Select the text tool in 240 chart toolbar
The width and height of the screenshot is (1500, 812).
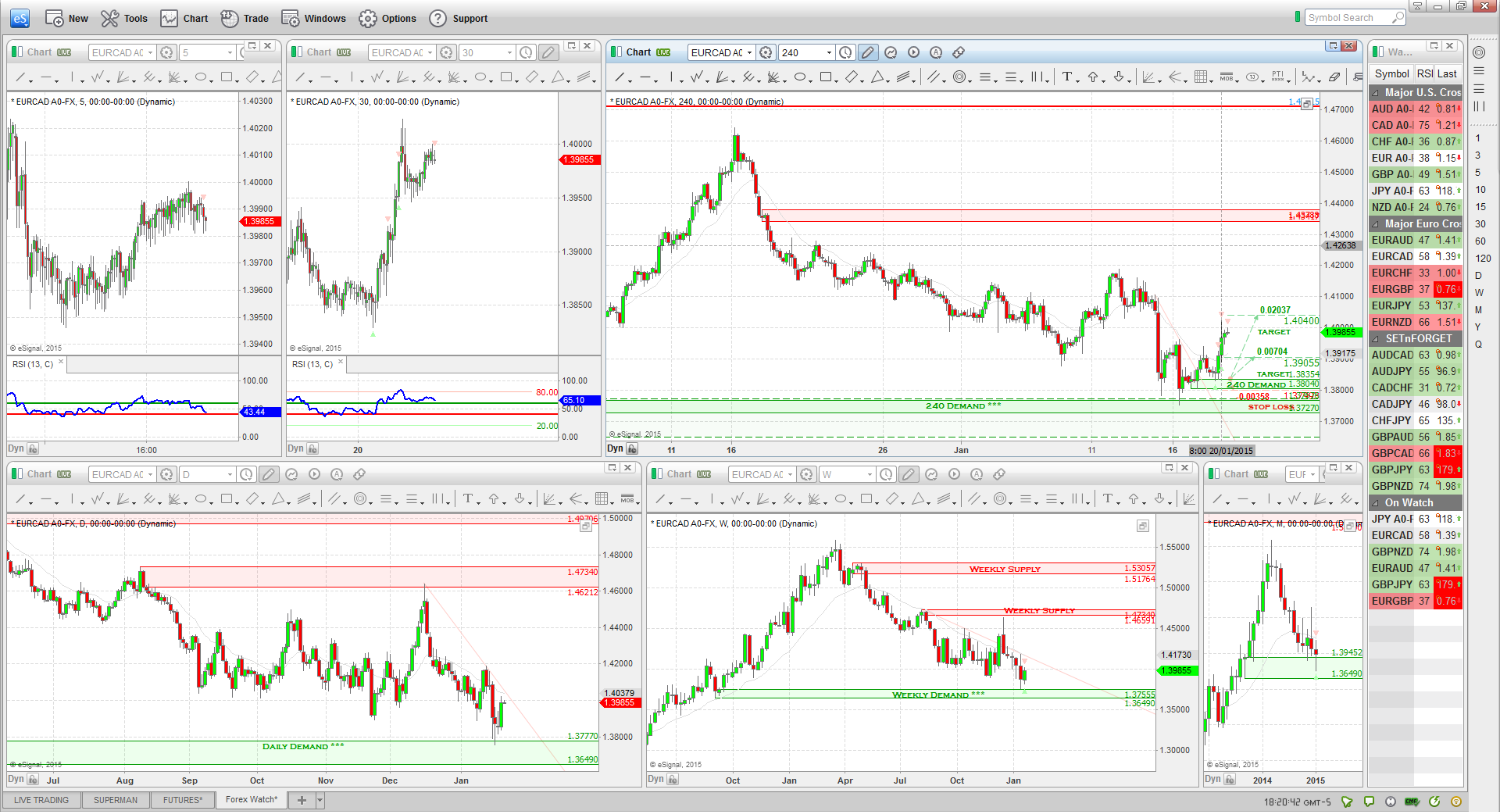pos(1067,77)
